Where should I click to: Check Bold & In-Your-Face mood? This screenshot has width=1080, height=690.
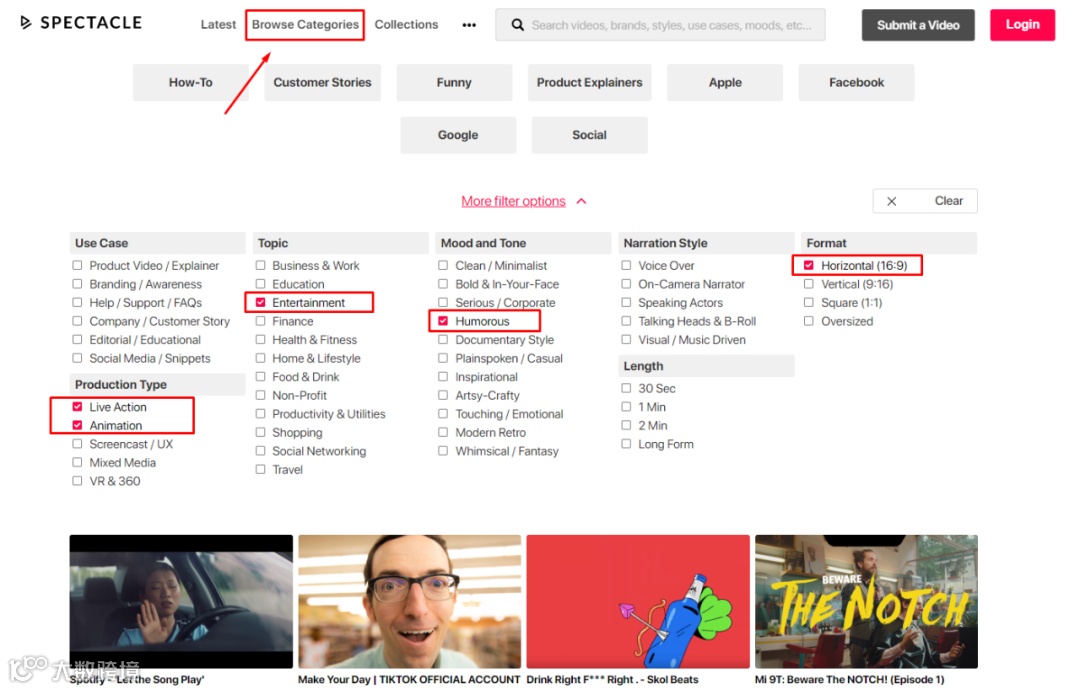[443, 284]
